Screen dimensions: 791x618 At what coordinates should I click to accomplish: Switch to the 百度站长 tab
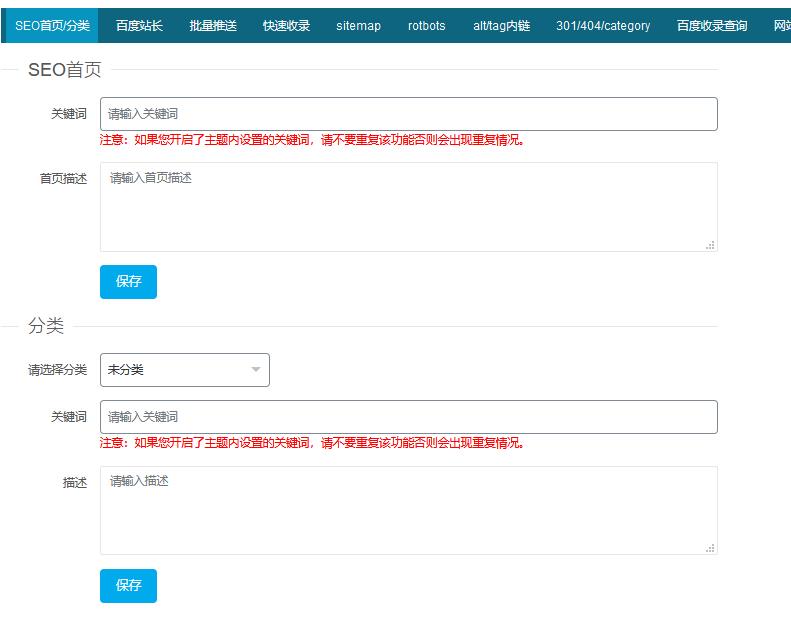[x=139, y=26]
